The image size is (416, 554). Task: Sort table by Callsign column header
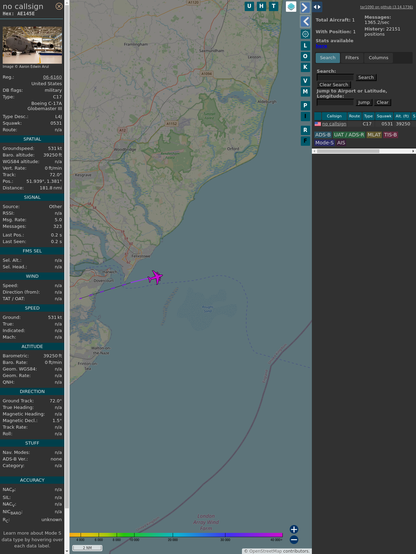click(x=334, y=116)
